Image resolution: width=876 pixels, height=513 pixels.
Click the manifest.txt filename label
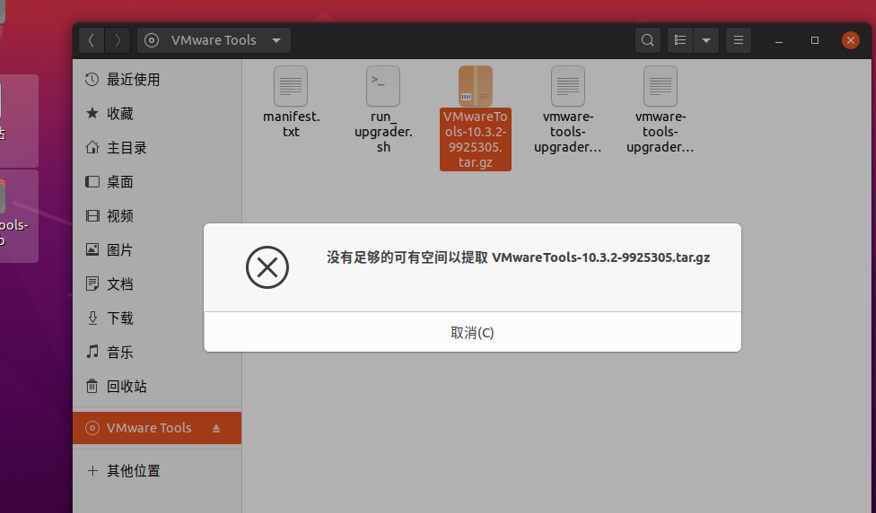(x=291, y=124)
